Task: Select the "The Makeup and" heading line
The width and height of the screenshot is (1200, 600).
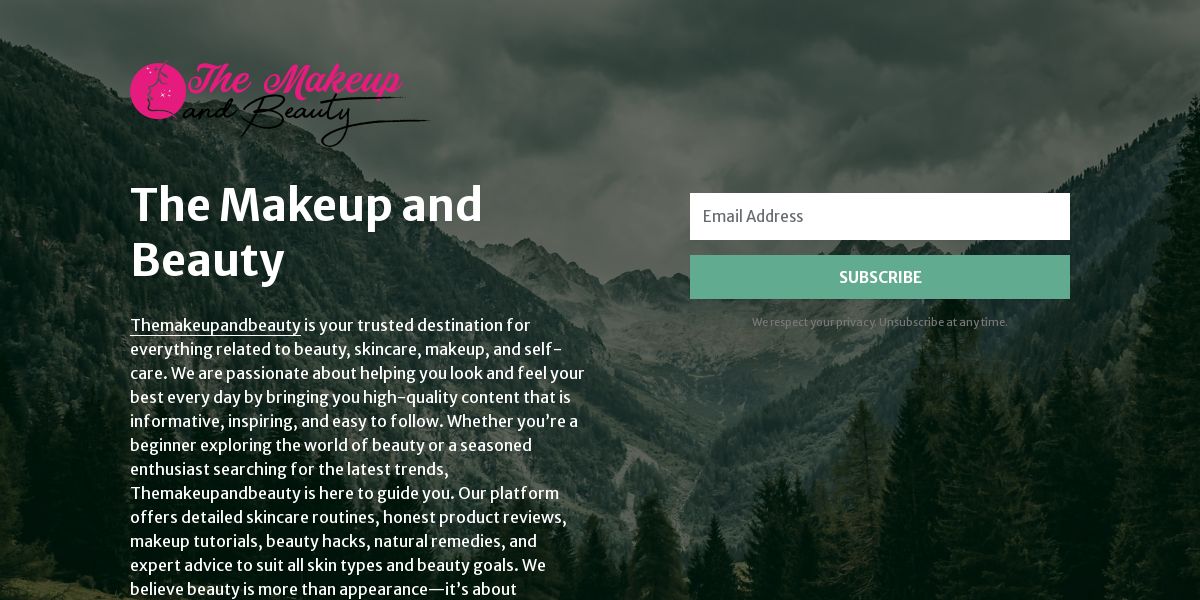Action: (x=306, y=204)
